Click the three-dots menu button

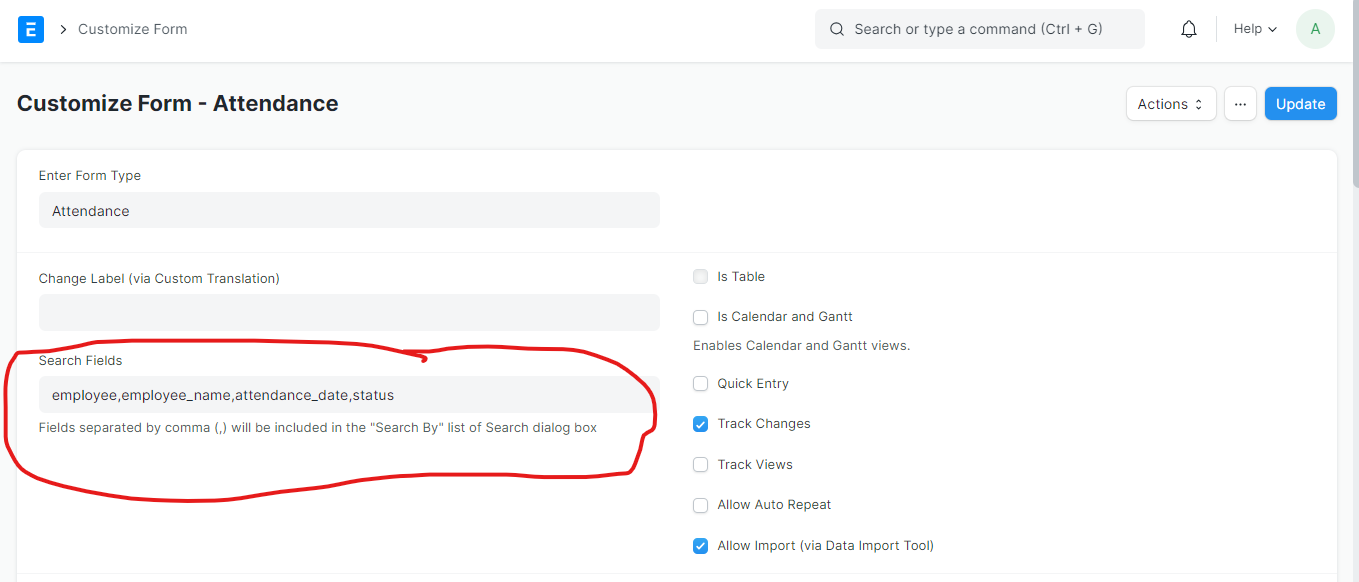1240,104
